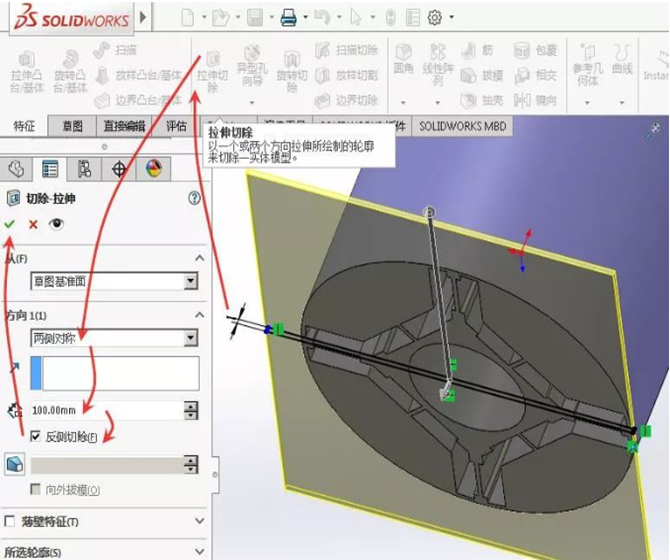
Task: Click depth value spinner arrows
Action: click(x=191, y=410)
